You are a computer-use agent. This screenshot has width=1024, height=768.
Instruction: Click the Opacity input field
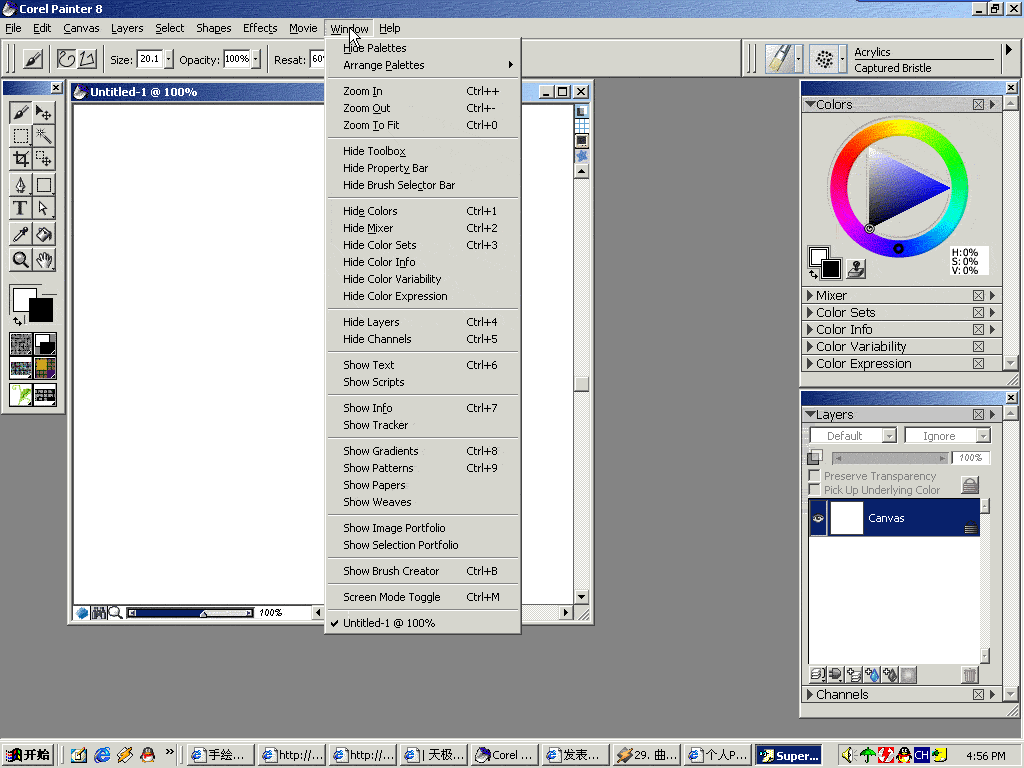pyautogui.click(x=237, y=59)
